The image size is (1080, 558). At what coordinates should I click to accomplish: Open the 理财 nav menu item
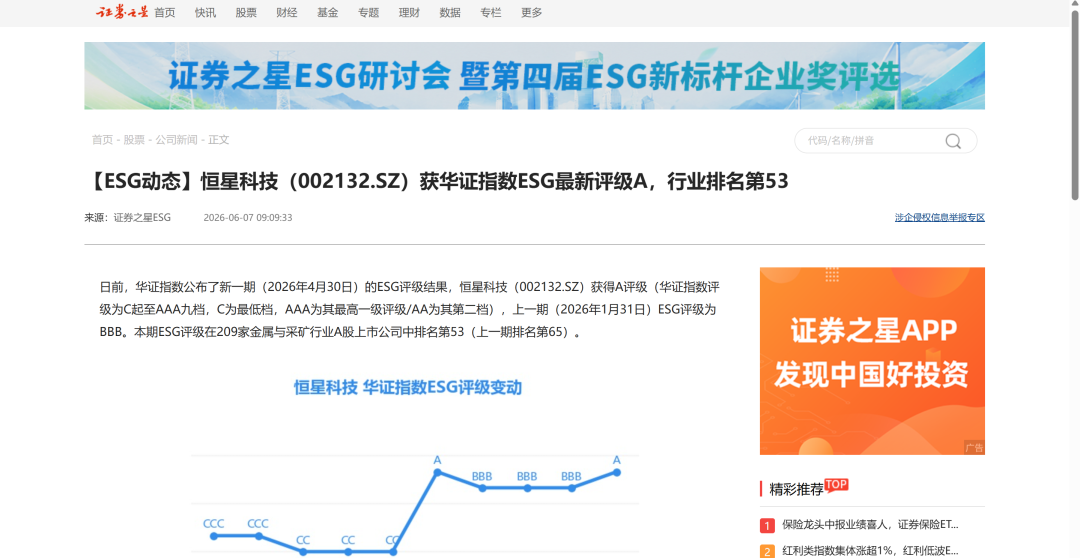coord(409,12)
